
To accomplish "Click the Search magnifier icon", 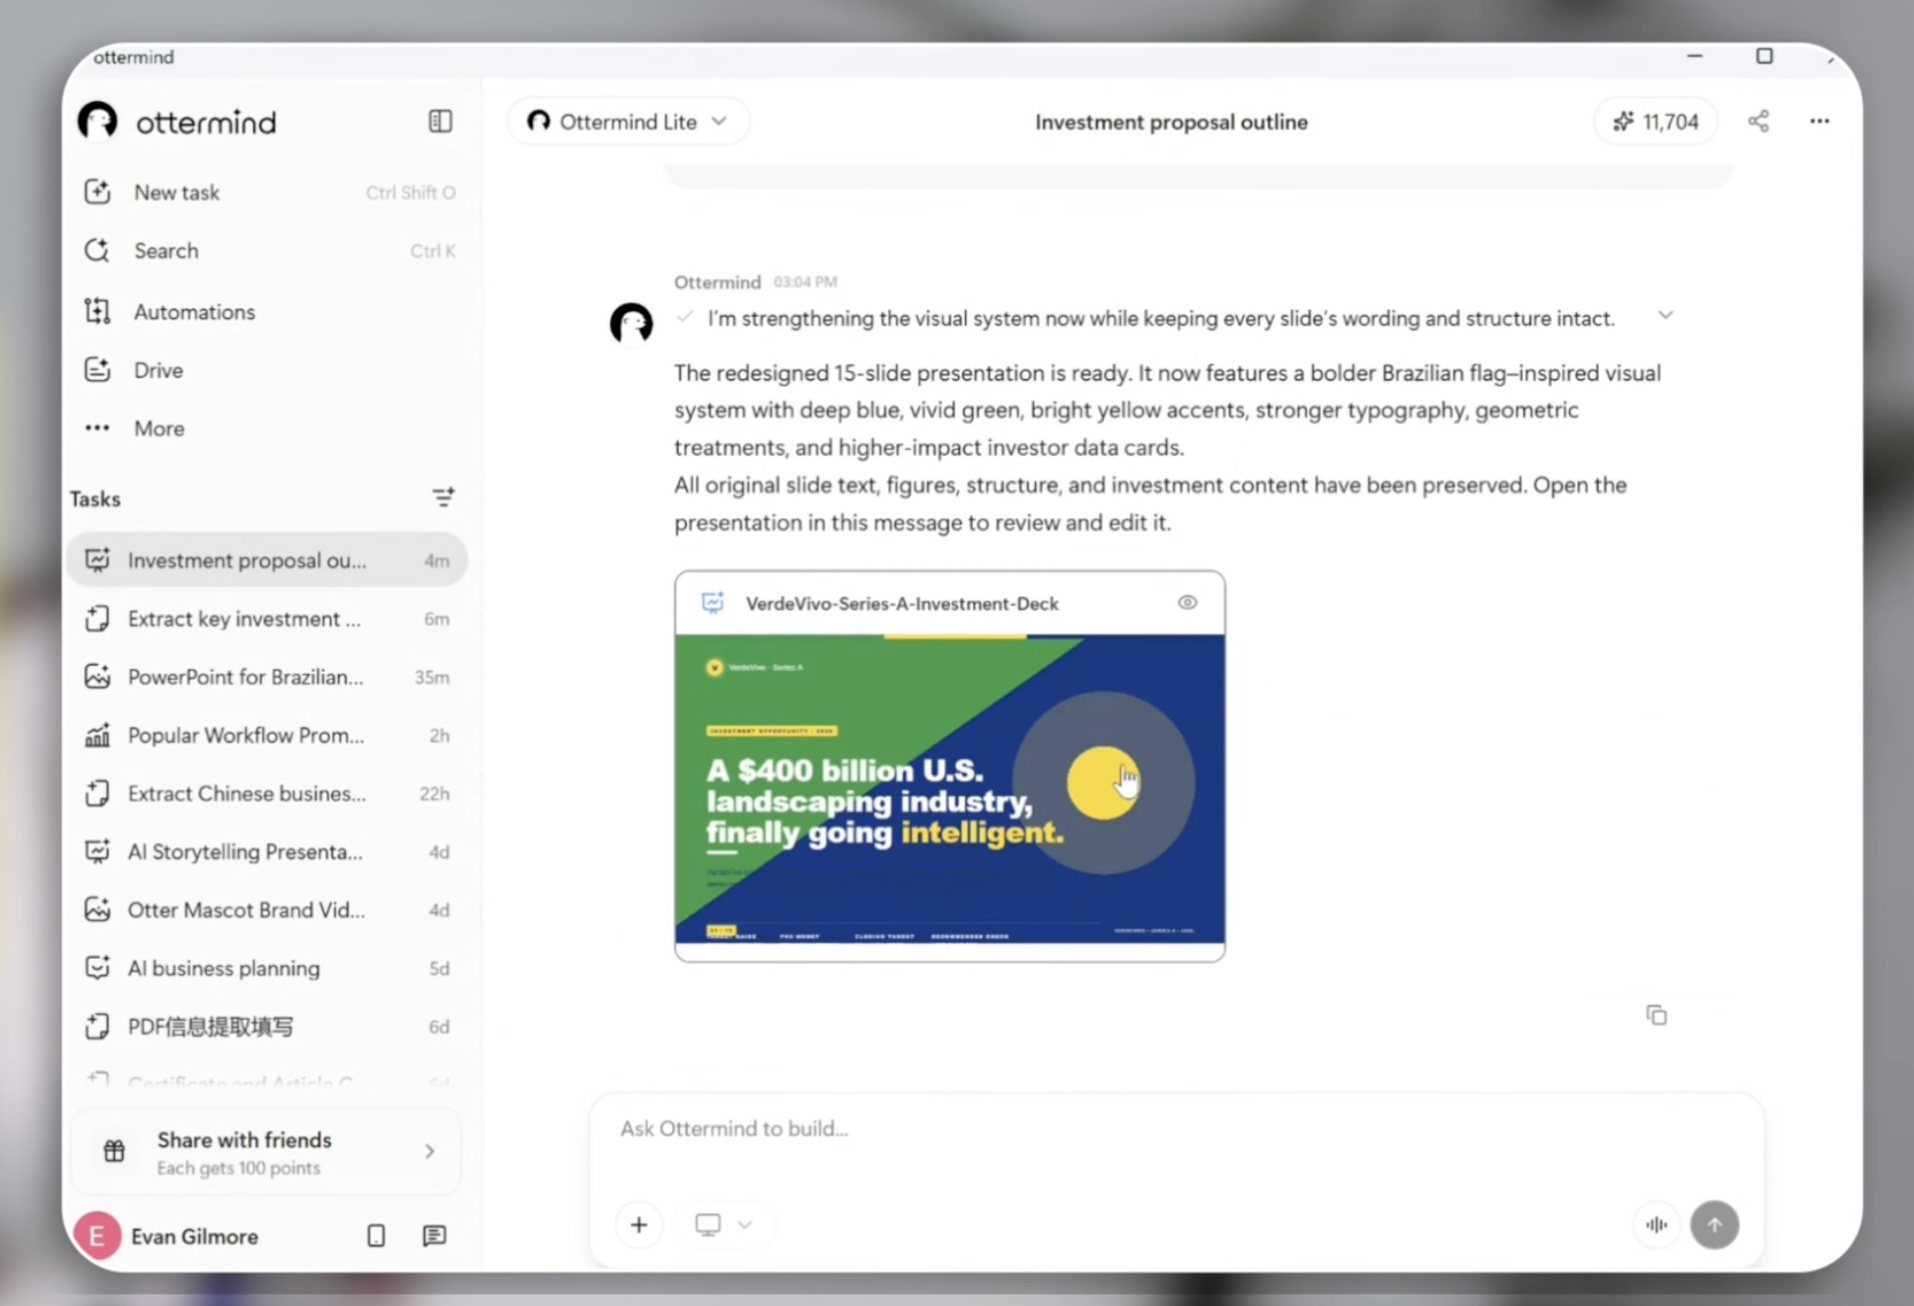I will 97,250.
